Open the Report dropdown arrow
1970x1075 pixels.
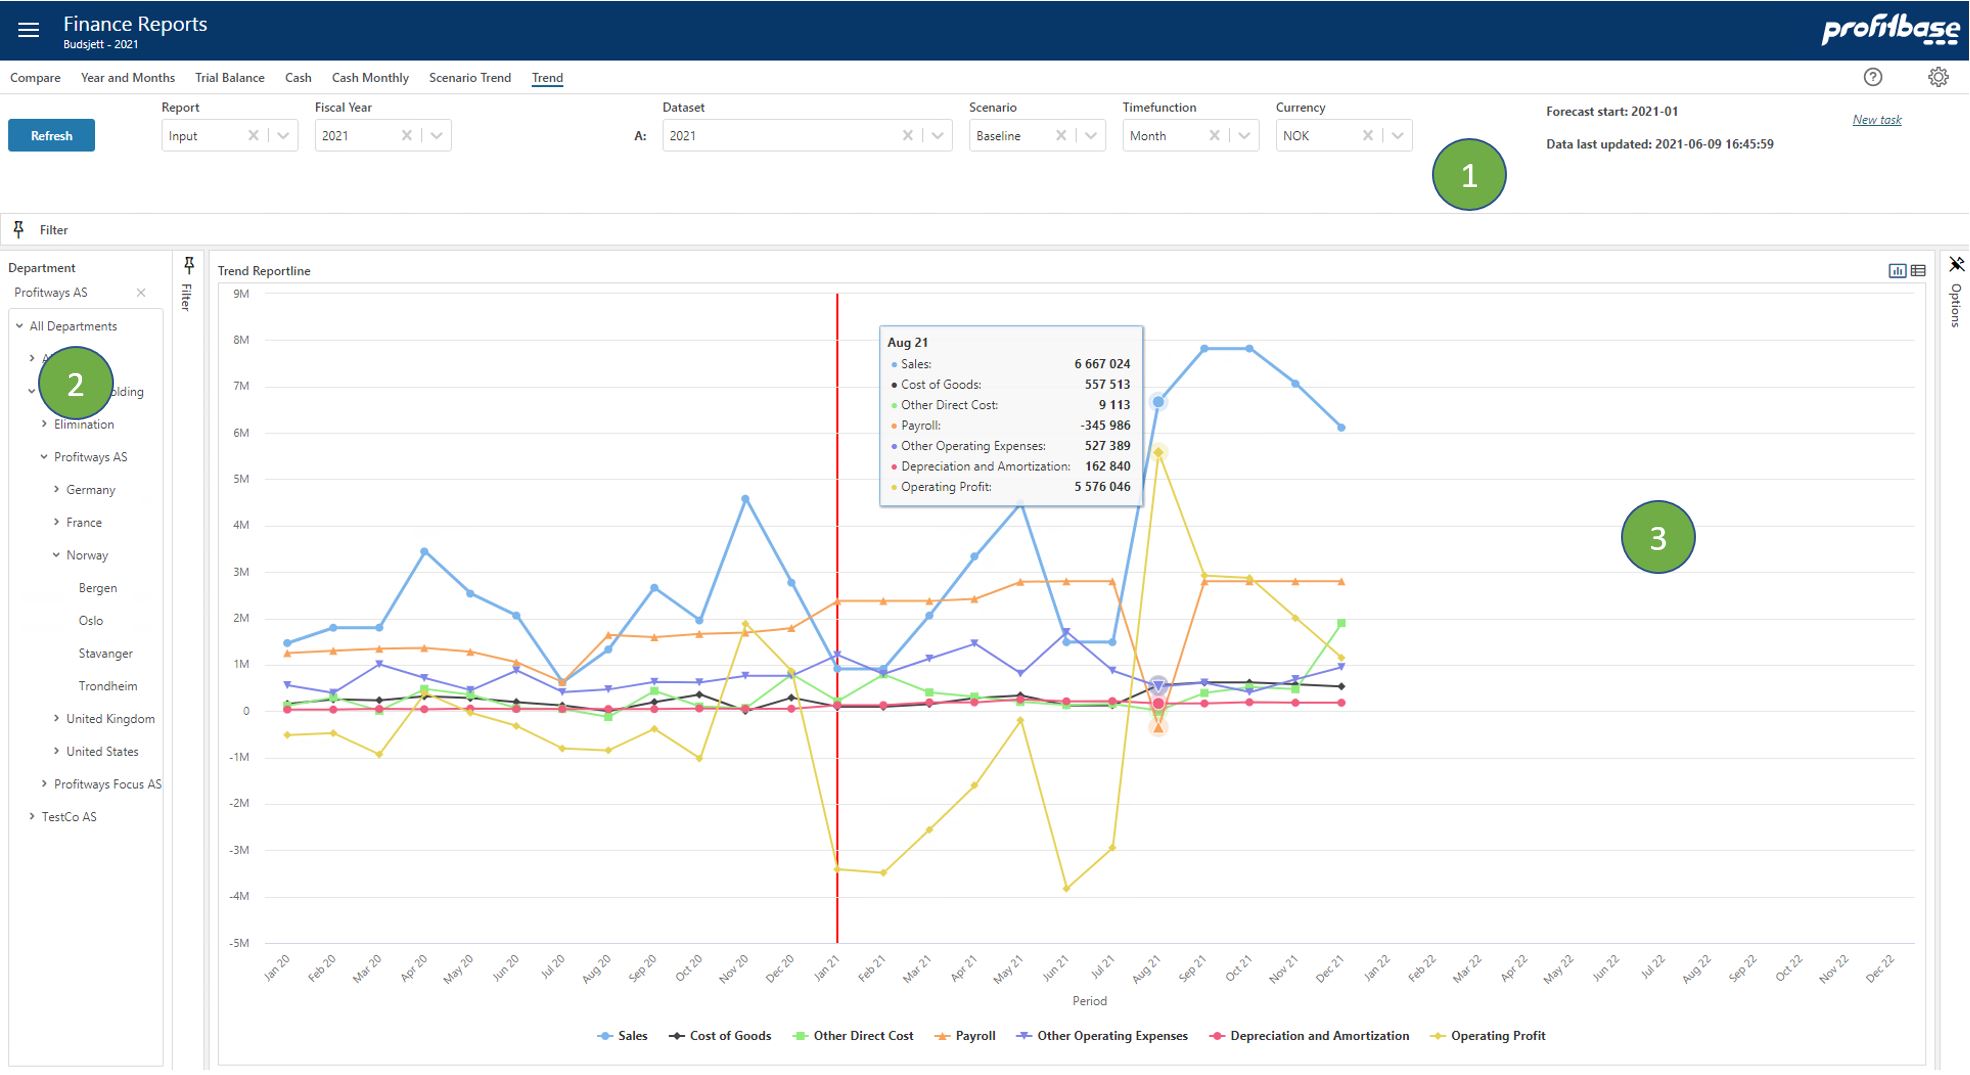coord(283,136)
